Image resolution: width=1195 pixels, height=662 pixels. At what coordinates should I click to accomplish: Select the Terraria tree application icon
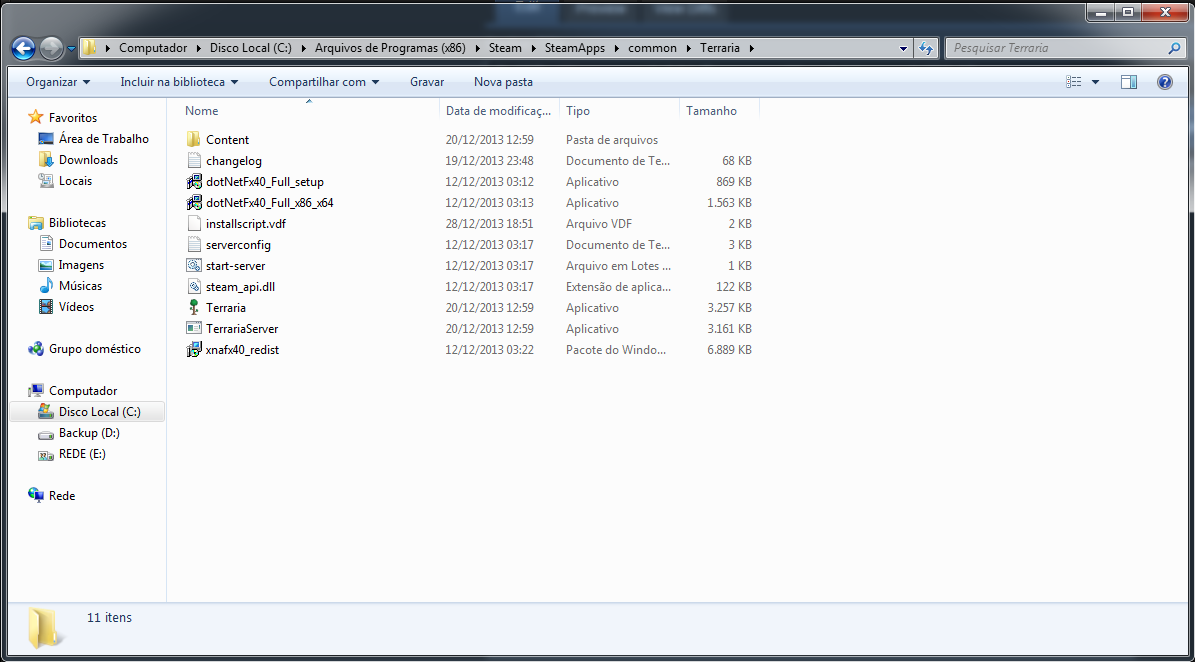point(194,308)
